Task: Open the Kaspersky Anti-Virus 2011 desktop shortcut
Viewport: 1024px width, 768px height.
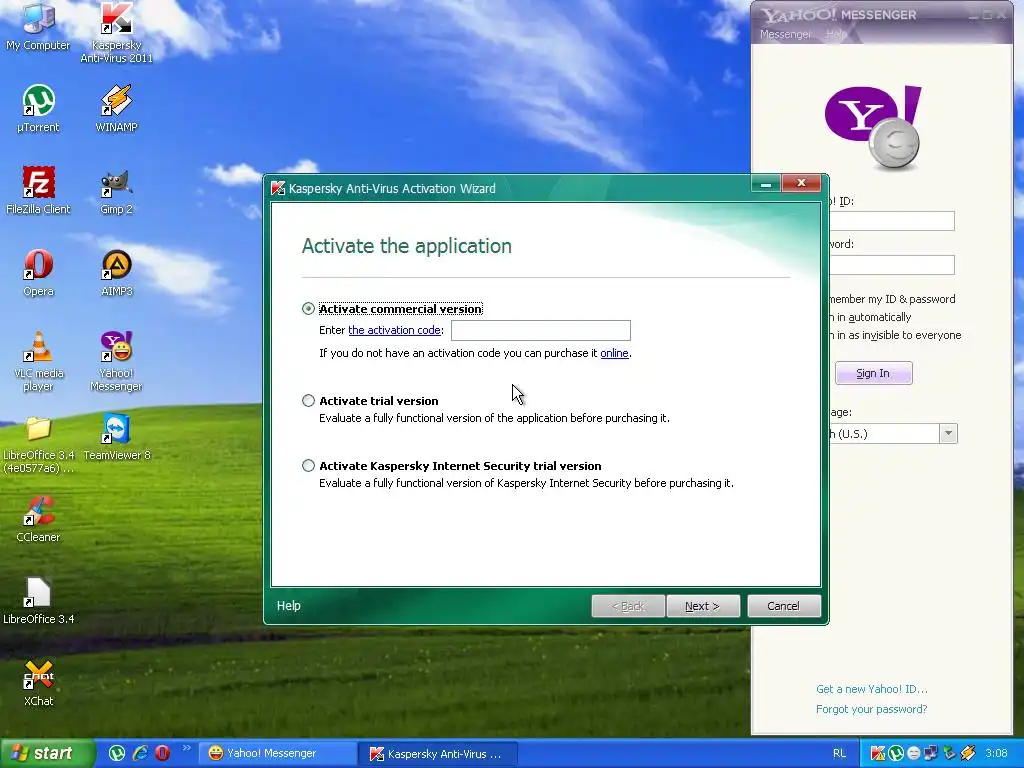Action: click(116, 31)
